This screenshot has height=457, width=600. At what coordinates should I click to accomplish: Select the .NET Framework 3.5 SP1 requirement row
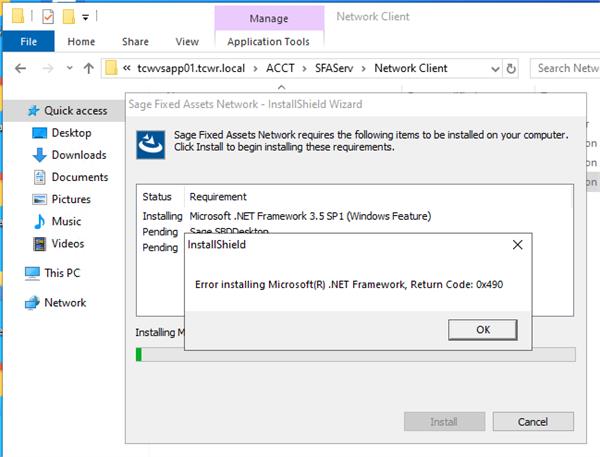click(x=287, y=216)
